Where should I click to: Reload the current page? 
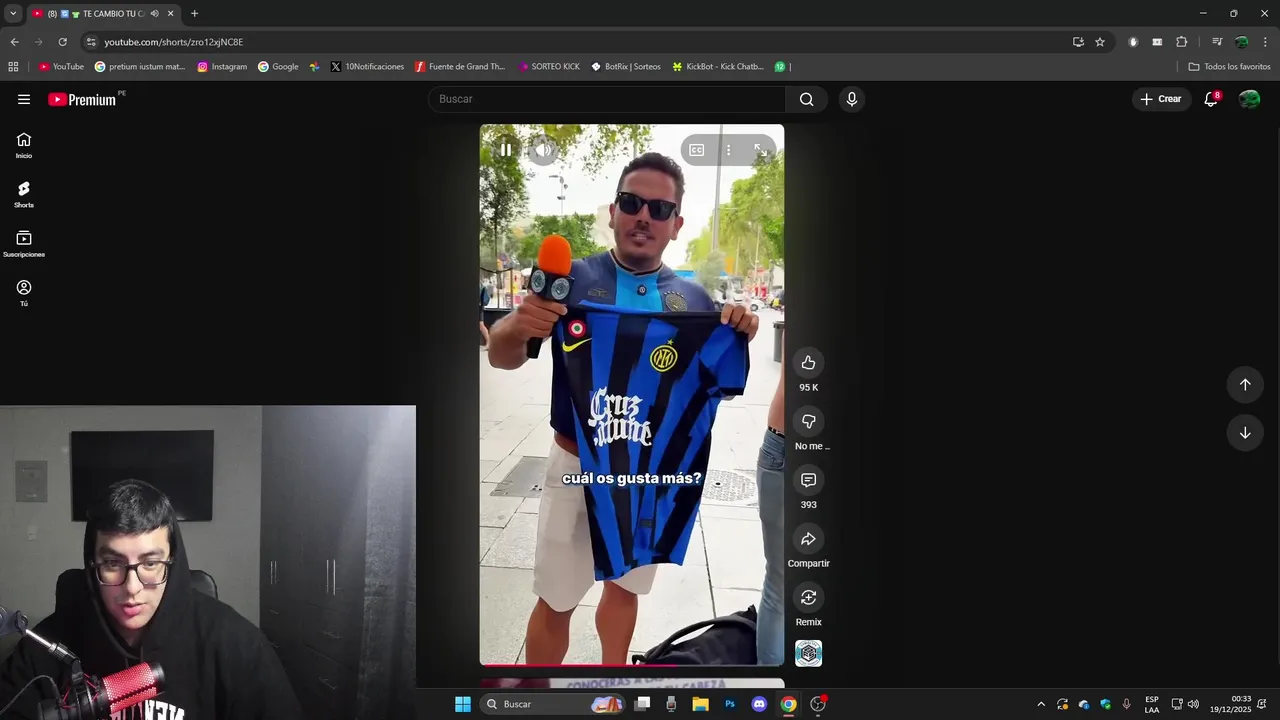click(62, 42)
